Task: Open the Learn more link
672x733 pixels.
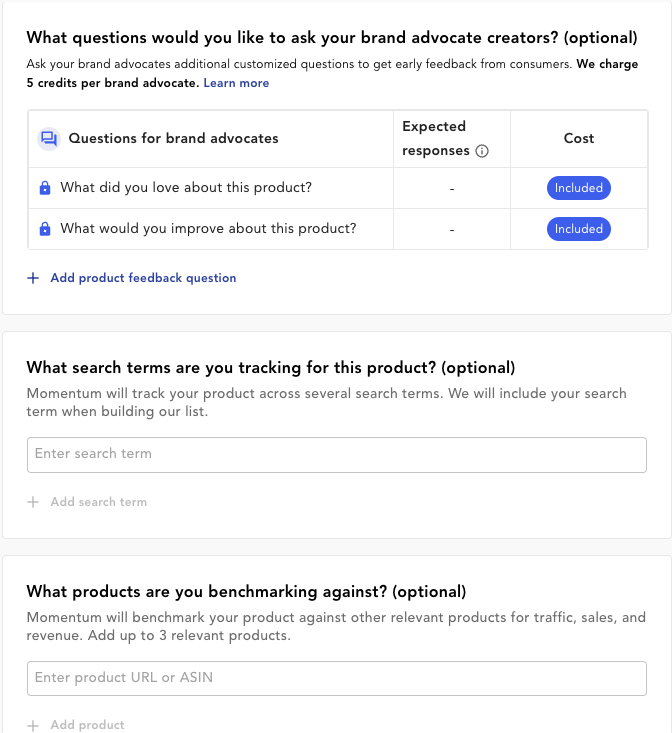Action: (x=236, y=83)
